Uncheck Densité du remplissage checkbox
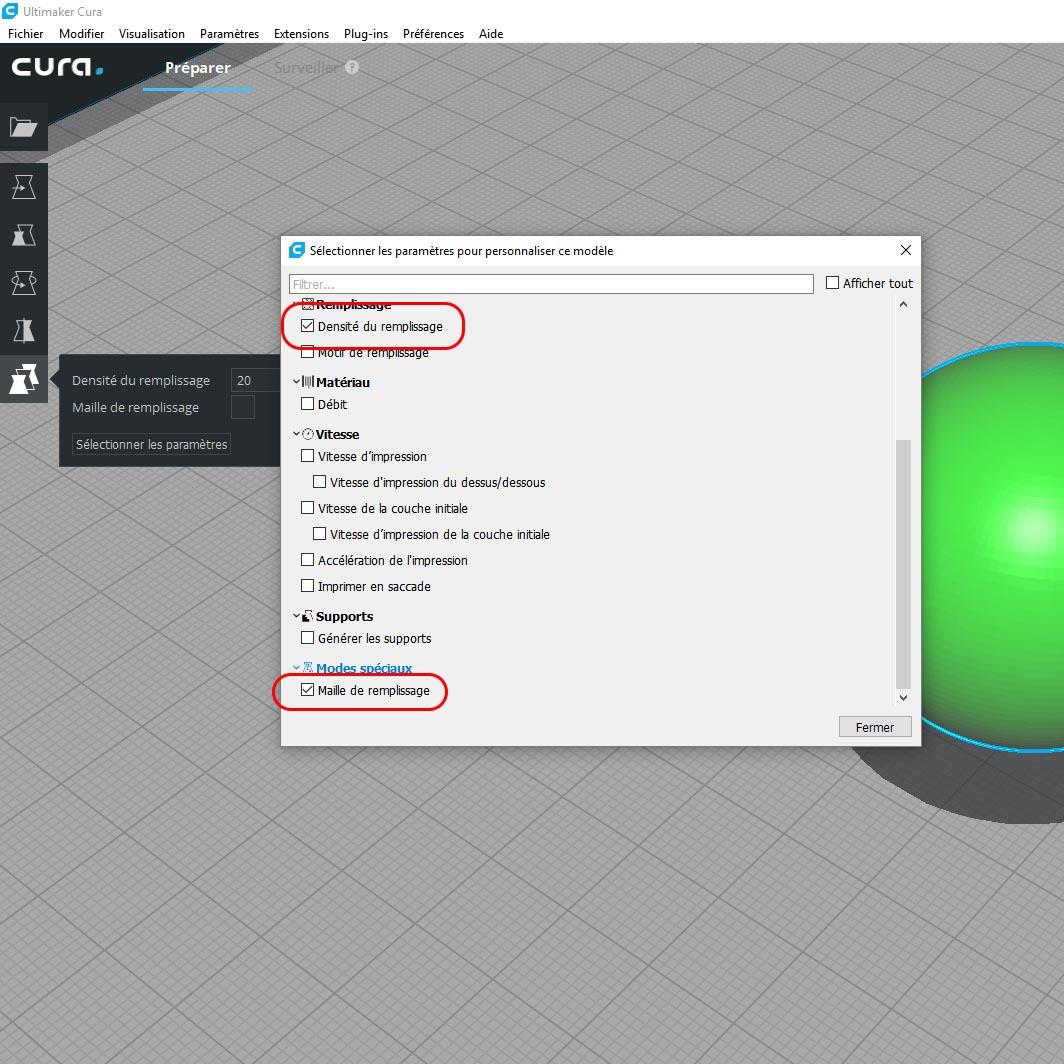Screen dimensions: 1064x1064 (307, 326)
